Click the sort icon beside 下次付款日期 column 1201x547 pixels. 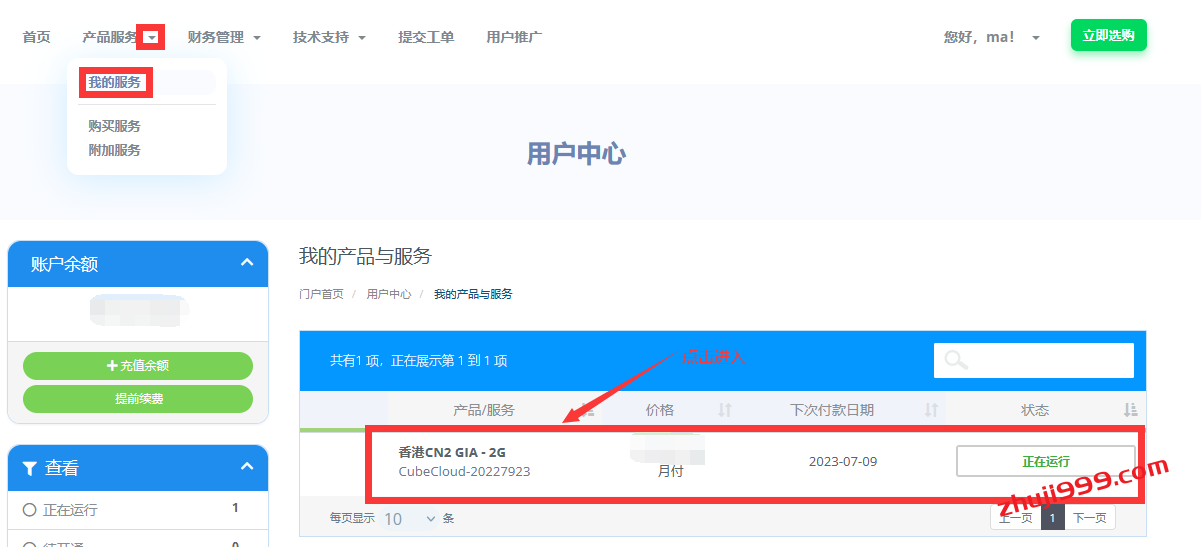(x=931, y=410)
